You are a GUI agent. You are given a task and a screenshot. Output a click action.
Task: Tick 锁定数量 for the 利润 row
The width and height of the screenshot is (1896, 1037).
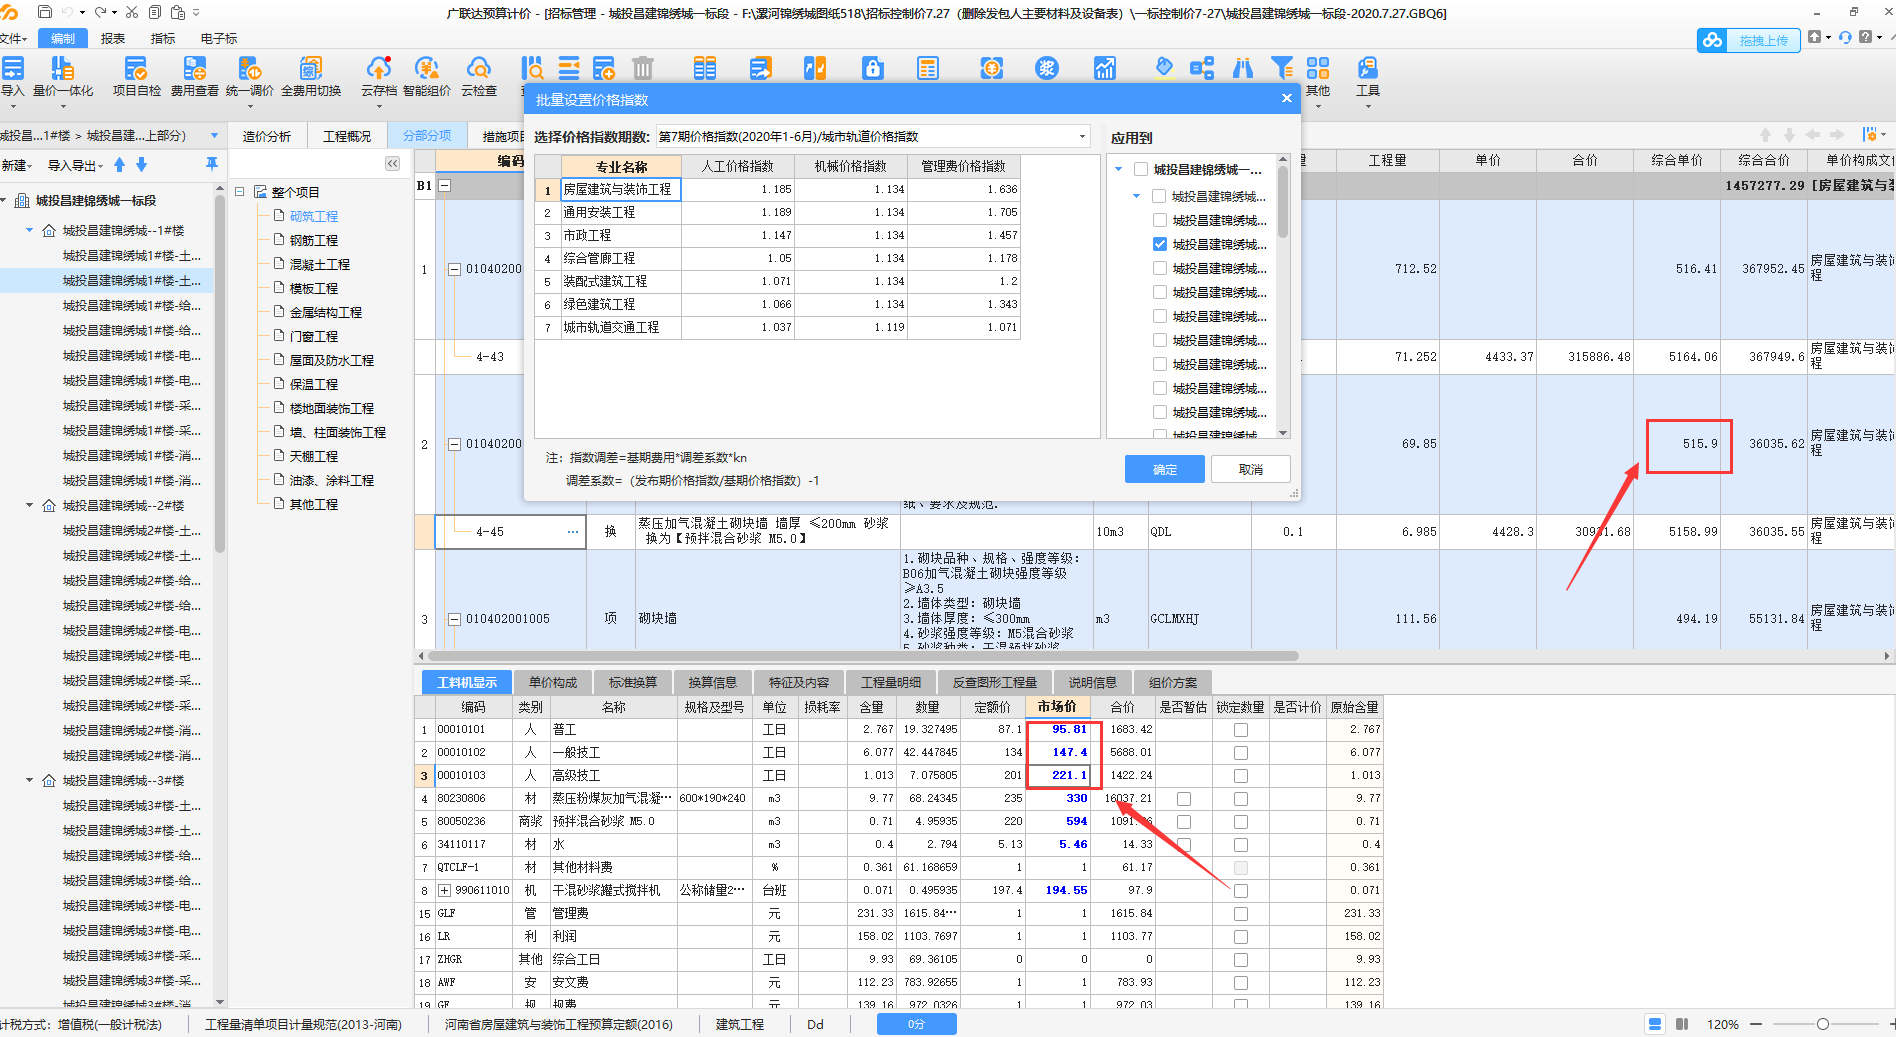1241,937
